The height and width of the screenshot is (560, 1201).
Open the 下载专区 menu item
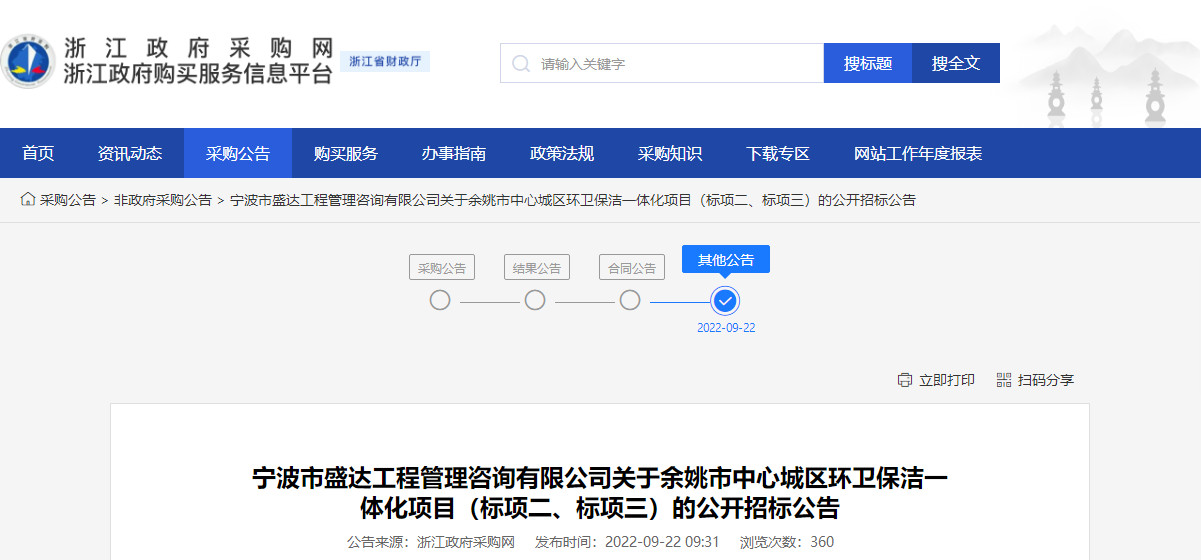click(778, 153)
